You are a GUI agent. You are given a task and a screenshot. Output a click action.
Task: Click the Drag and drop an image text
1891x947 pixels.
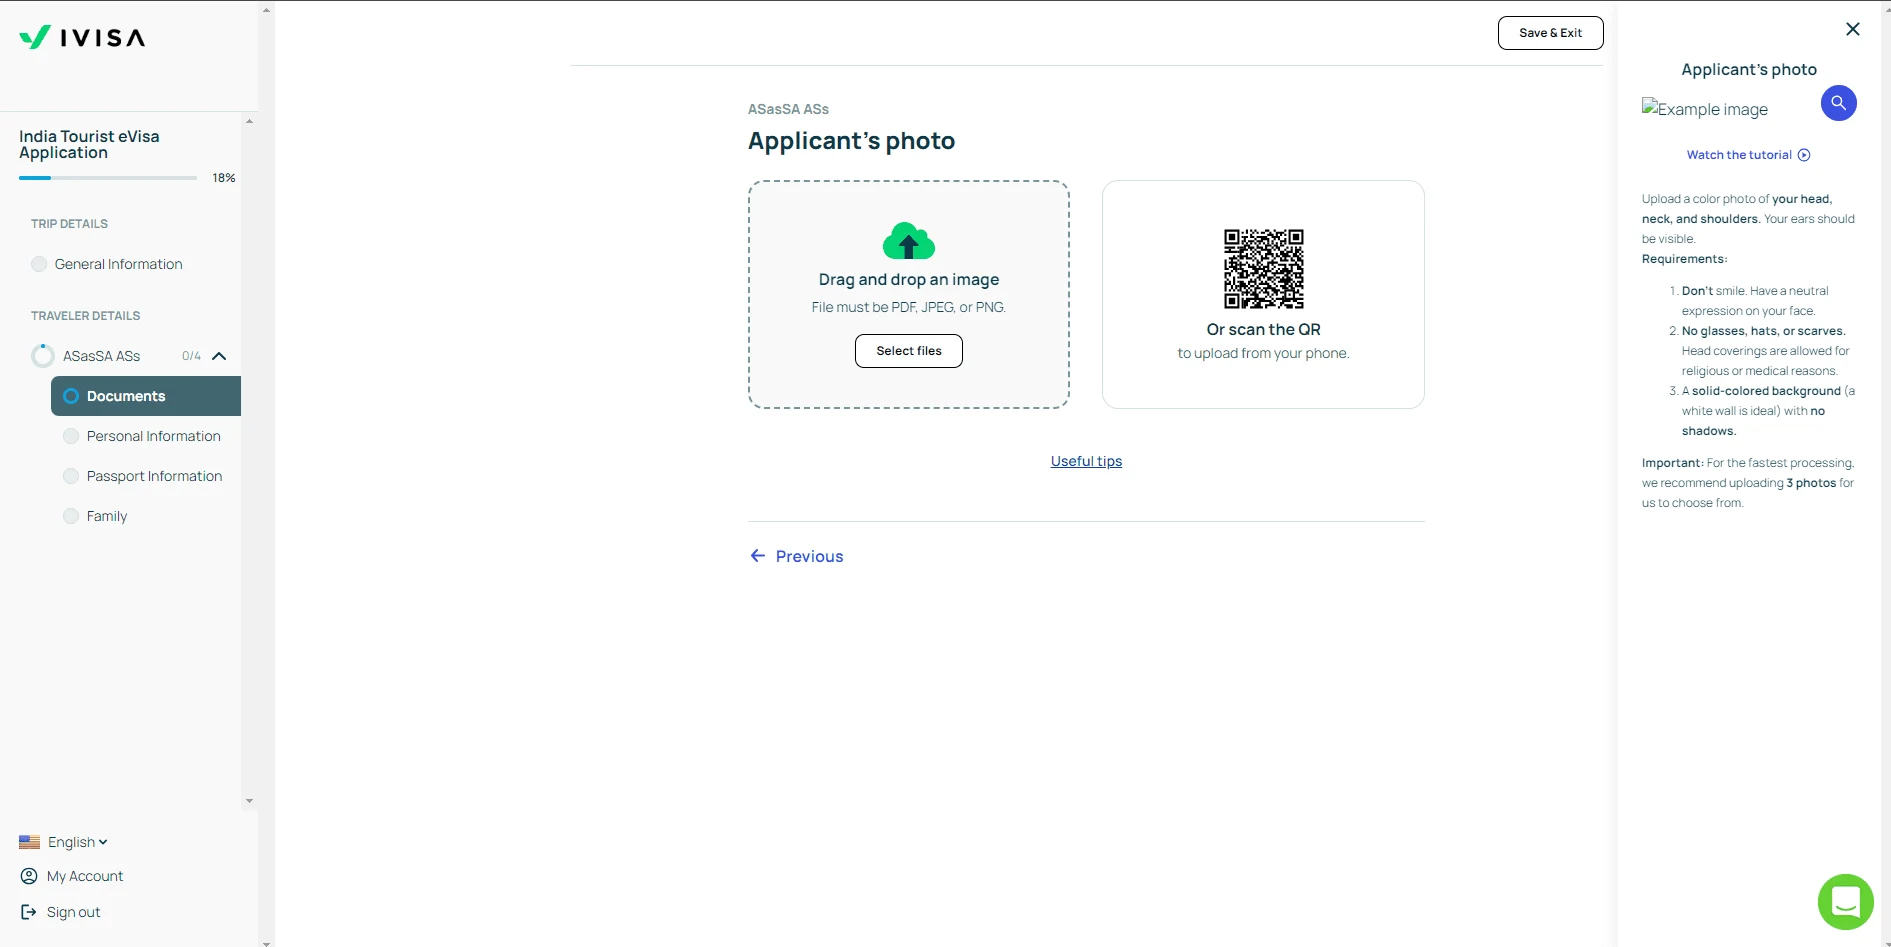(909, 280)
